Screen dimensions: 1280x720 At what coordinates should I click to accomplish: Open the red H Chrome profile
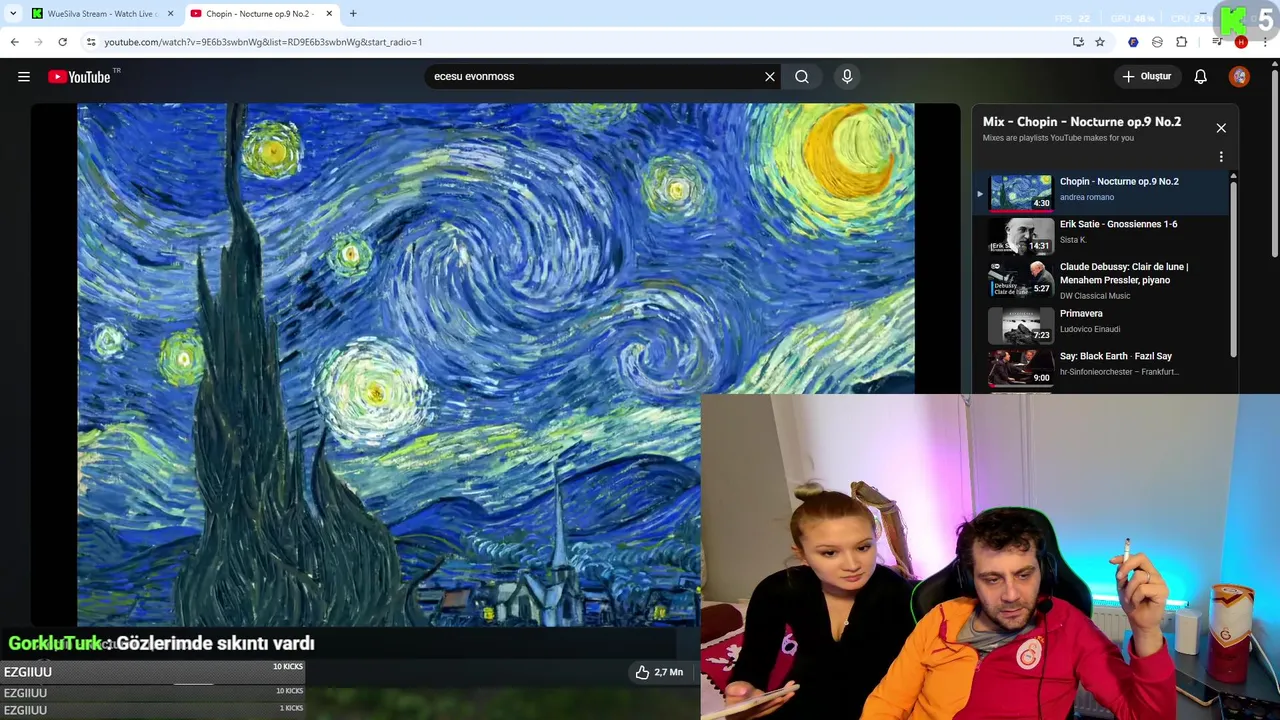(1241, 42)
